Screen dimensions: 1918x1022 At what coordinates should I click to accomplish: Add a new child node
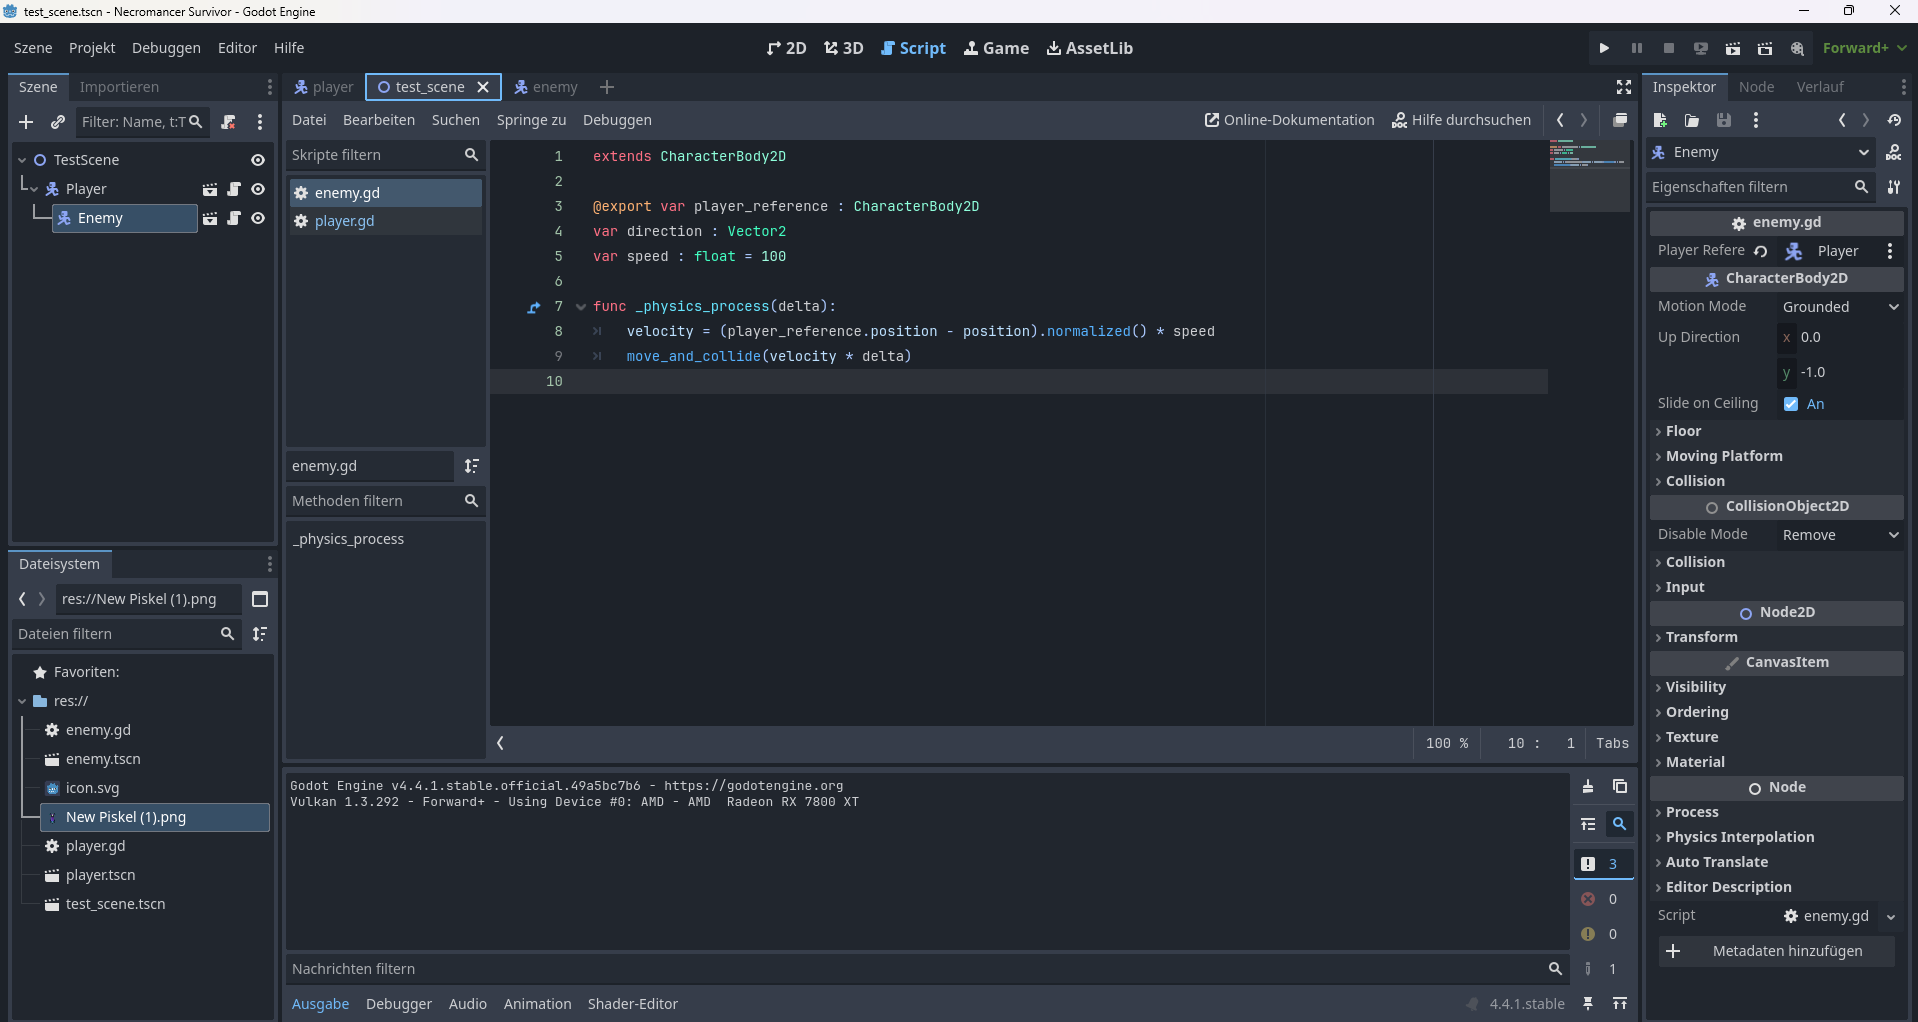coord(26,122)
